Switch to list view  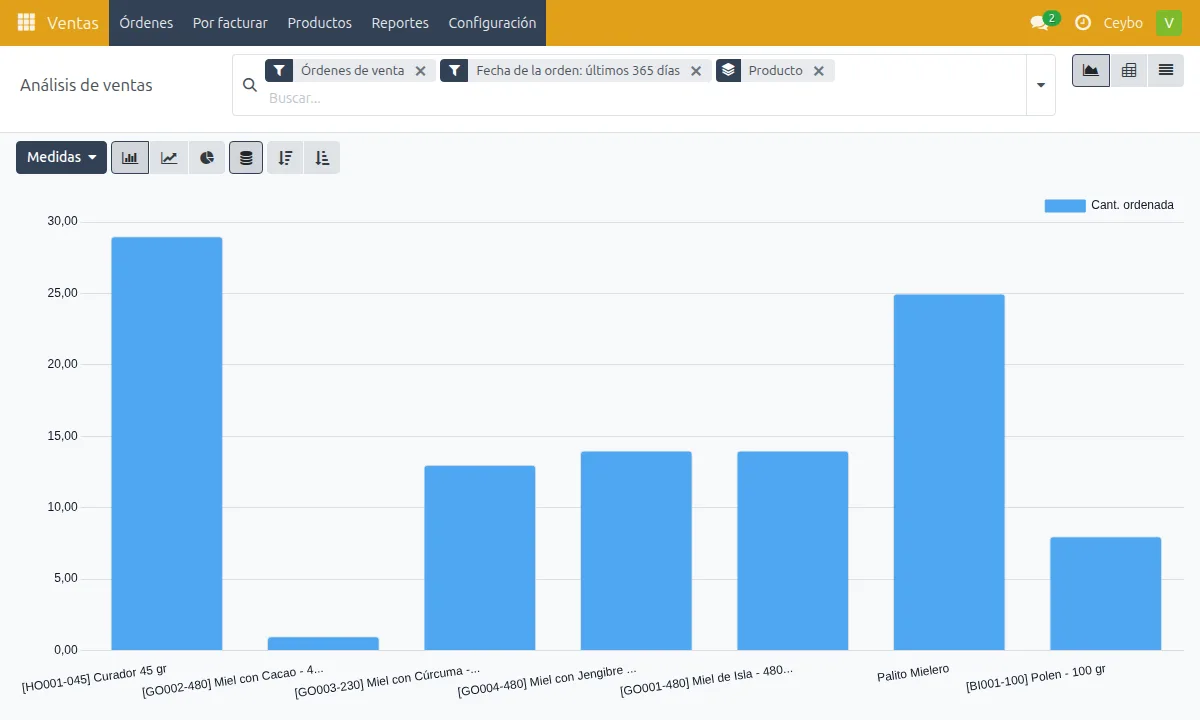click(1166, 70)
